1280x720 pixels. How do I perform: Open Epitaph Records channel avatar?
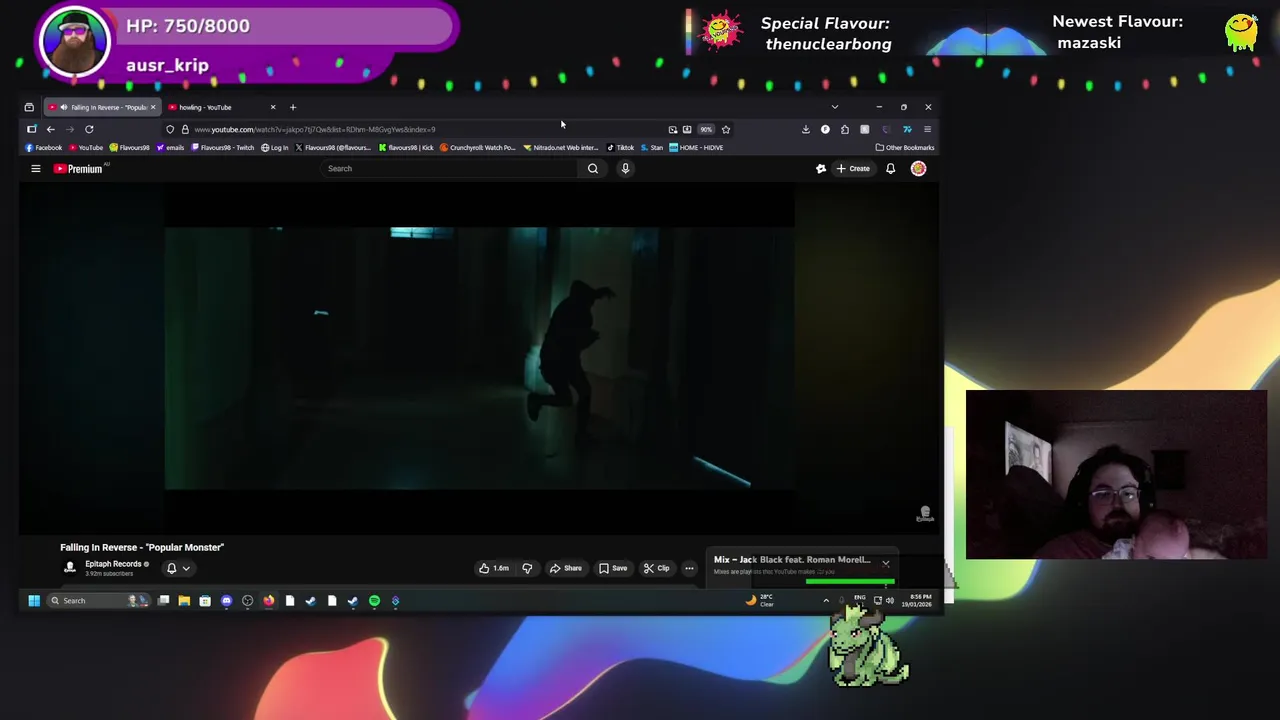tap(70, 568)
